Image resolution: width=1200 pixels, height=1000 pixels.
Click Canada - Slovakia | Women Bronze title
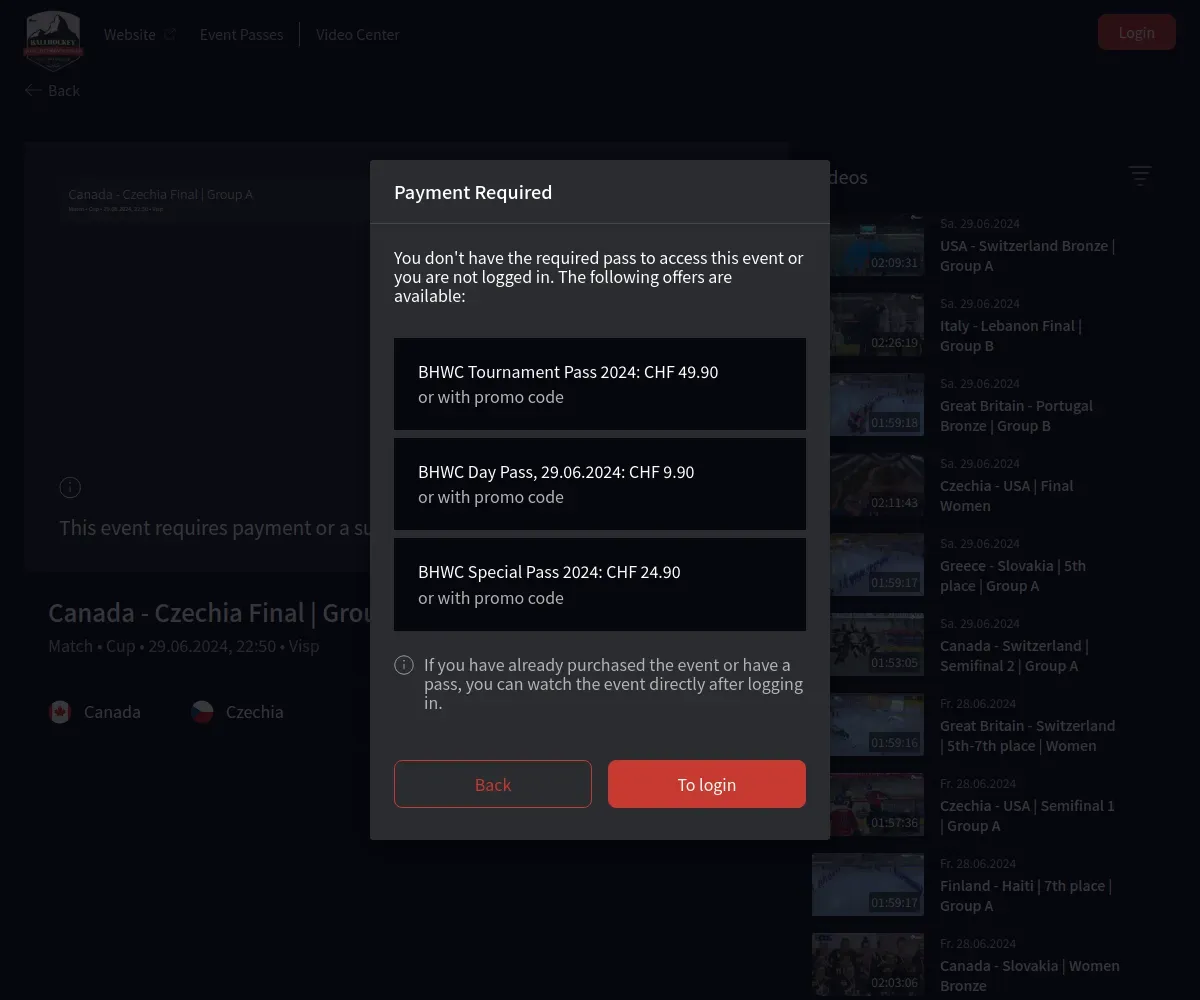pos(1030,976)
